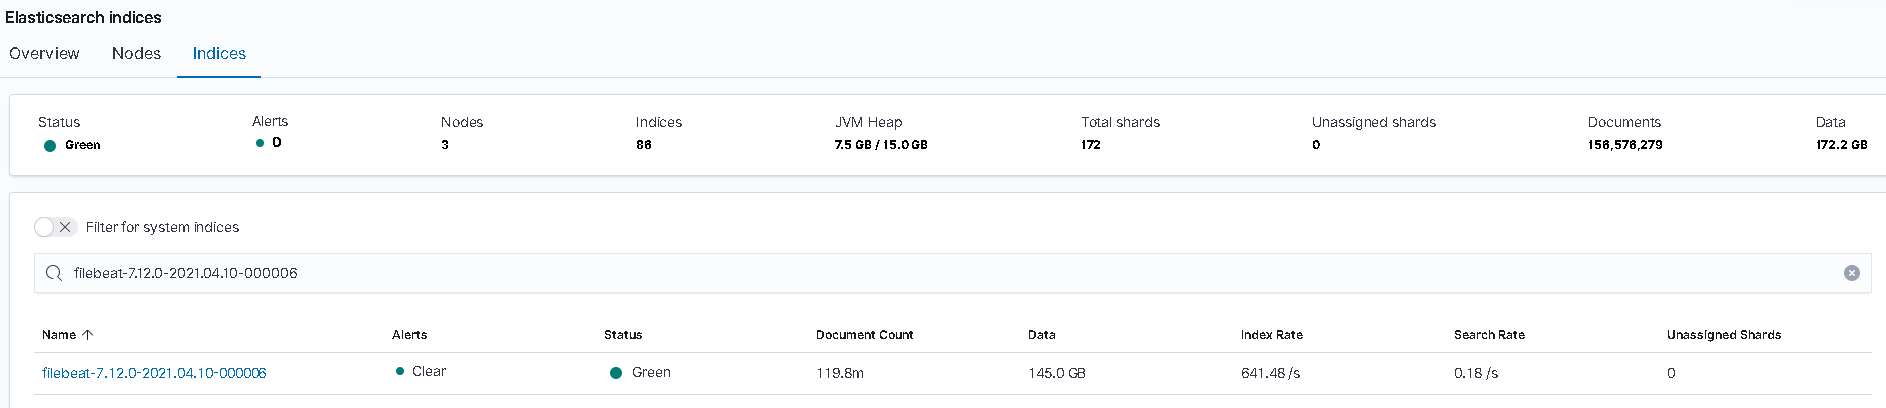
Task: Click the green cluster status dot
Action: 50,146
